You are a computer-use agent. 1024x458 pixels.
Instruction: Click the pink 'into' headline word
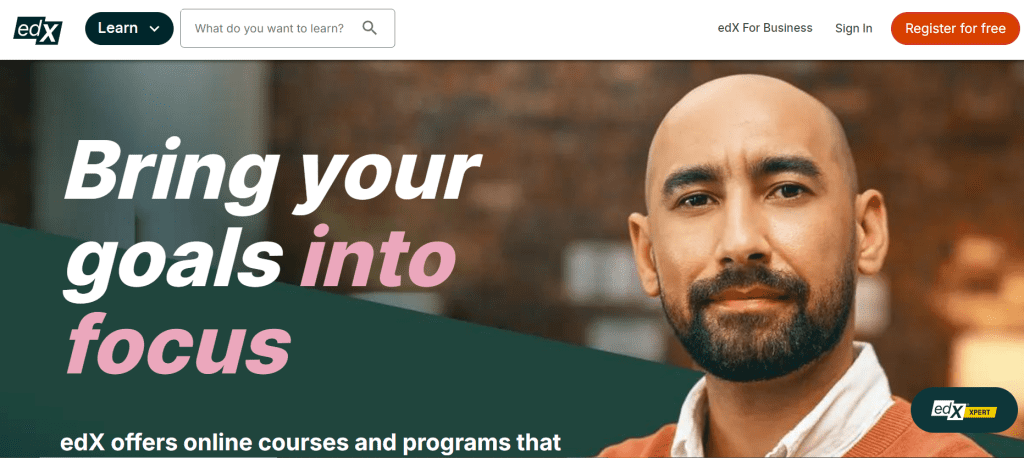pyautogui.click(x=377, y=255)
